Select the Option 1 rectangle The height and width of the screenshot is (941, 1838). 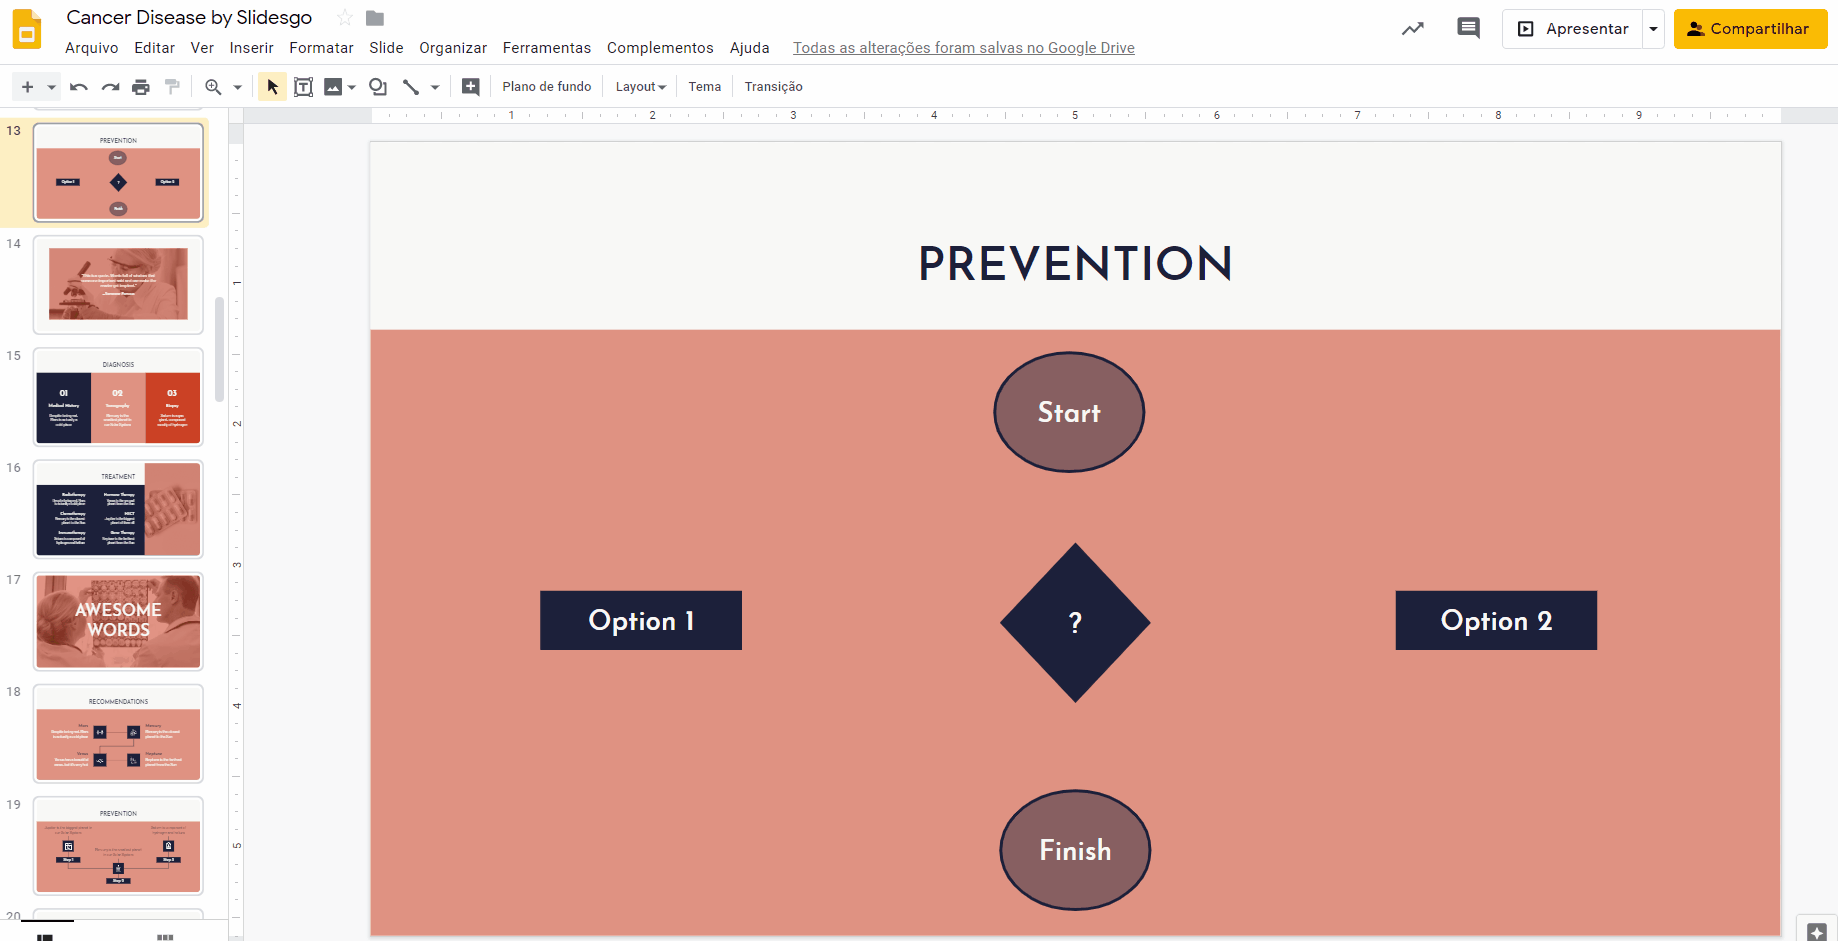641,620
